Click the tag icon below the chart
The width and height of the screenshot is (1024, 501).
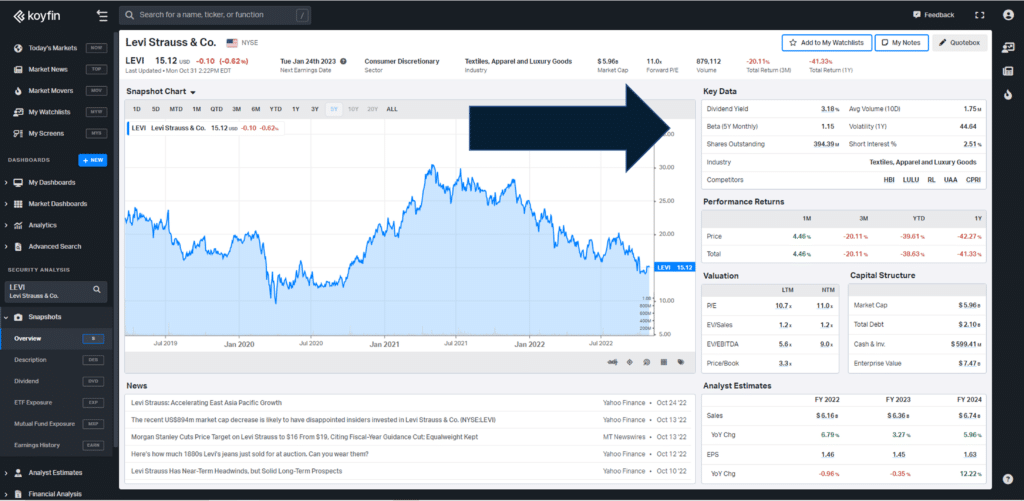coord(680,362)
